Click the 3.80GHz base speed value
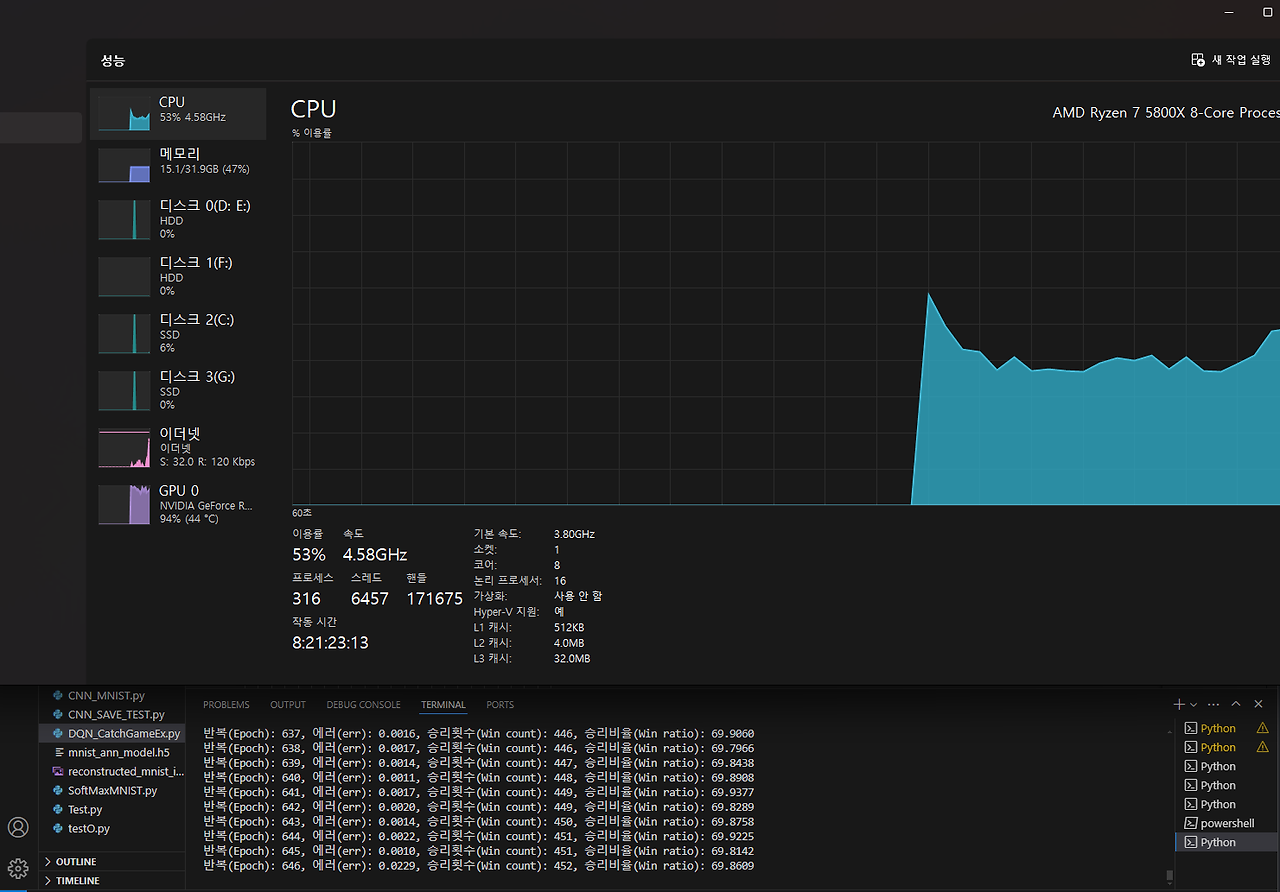Image resolution: width=1280 pixels, height=892 pixels. pyautogui.click(x=574, y=534)
